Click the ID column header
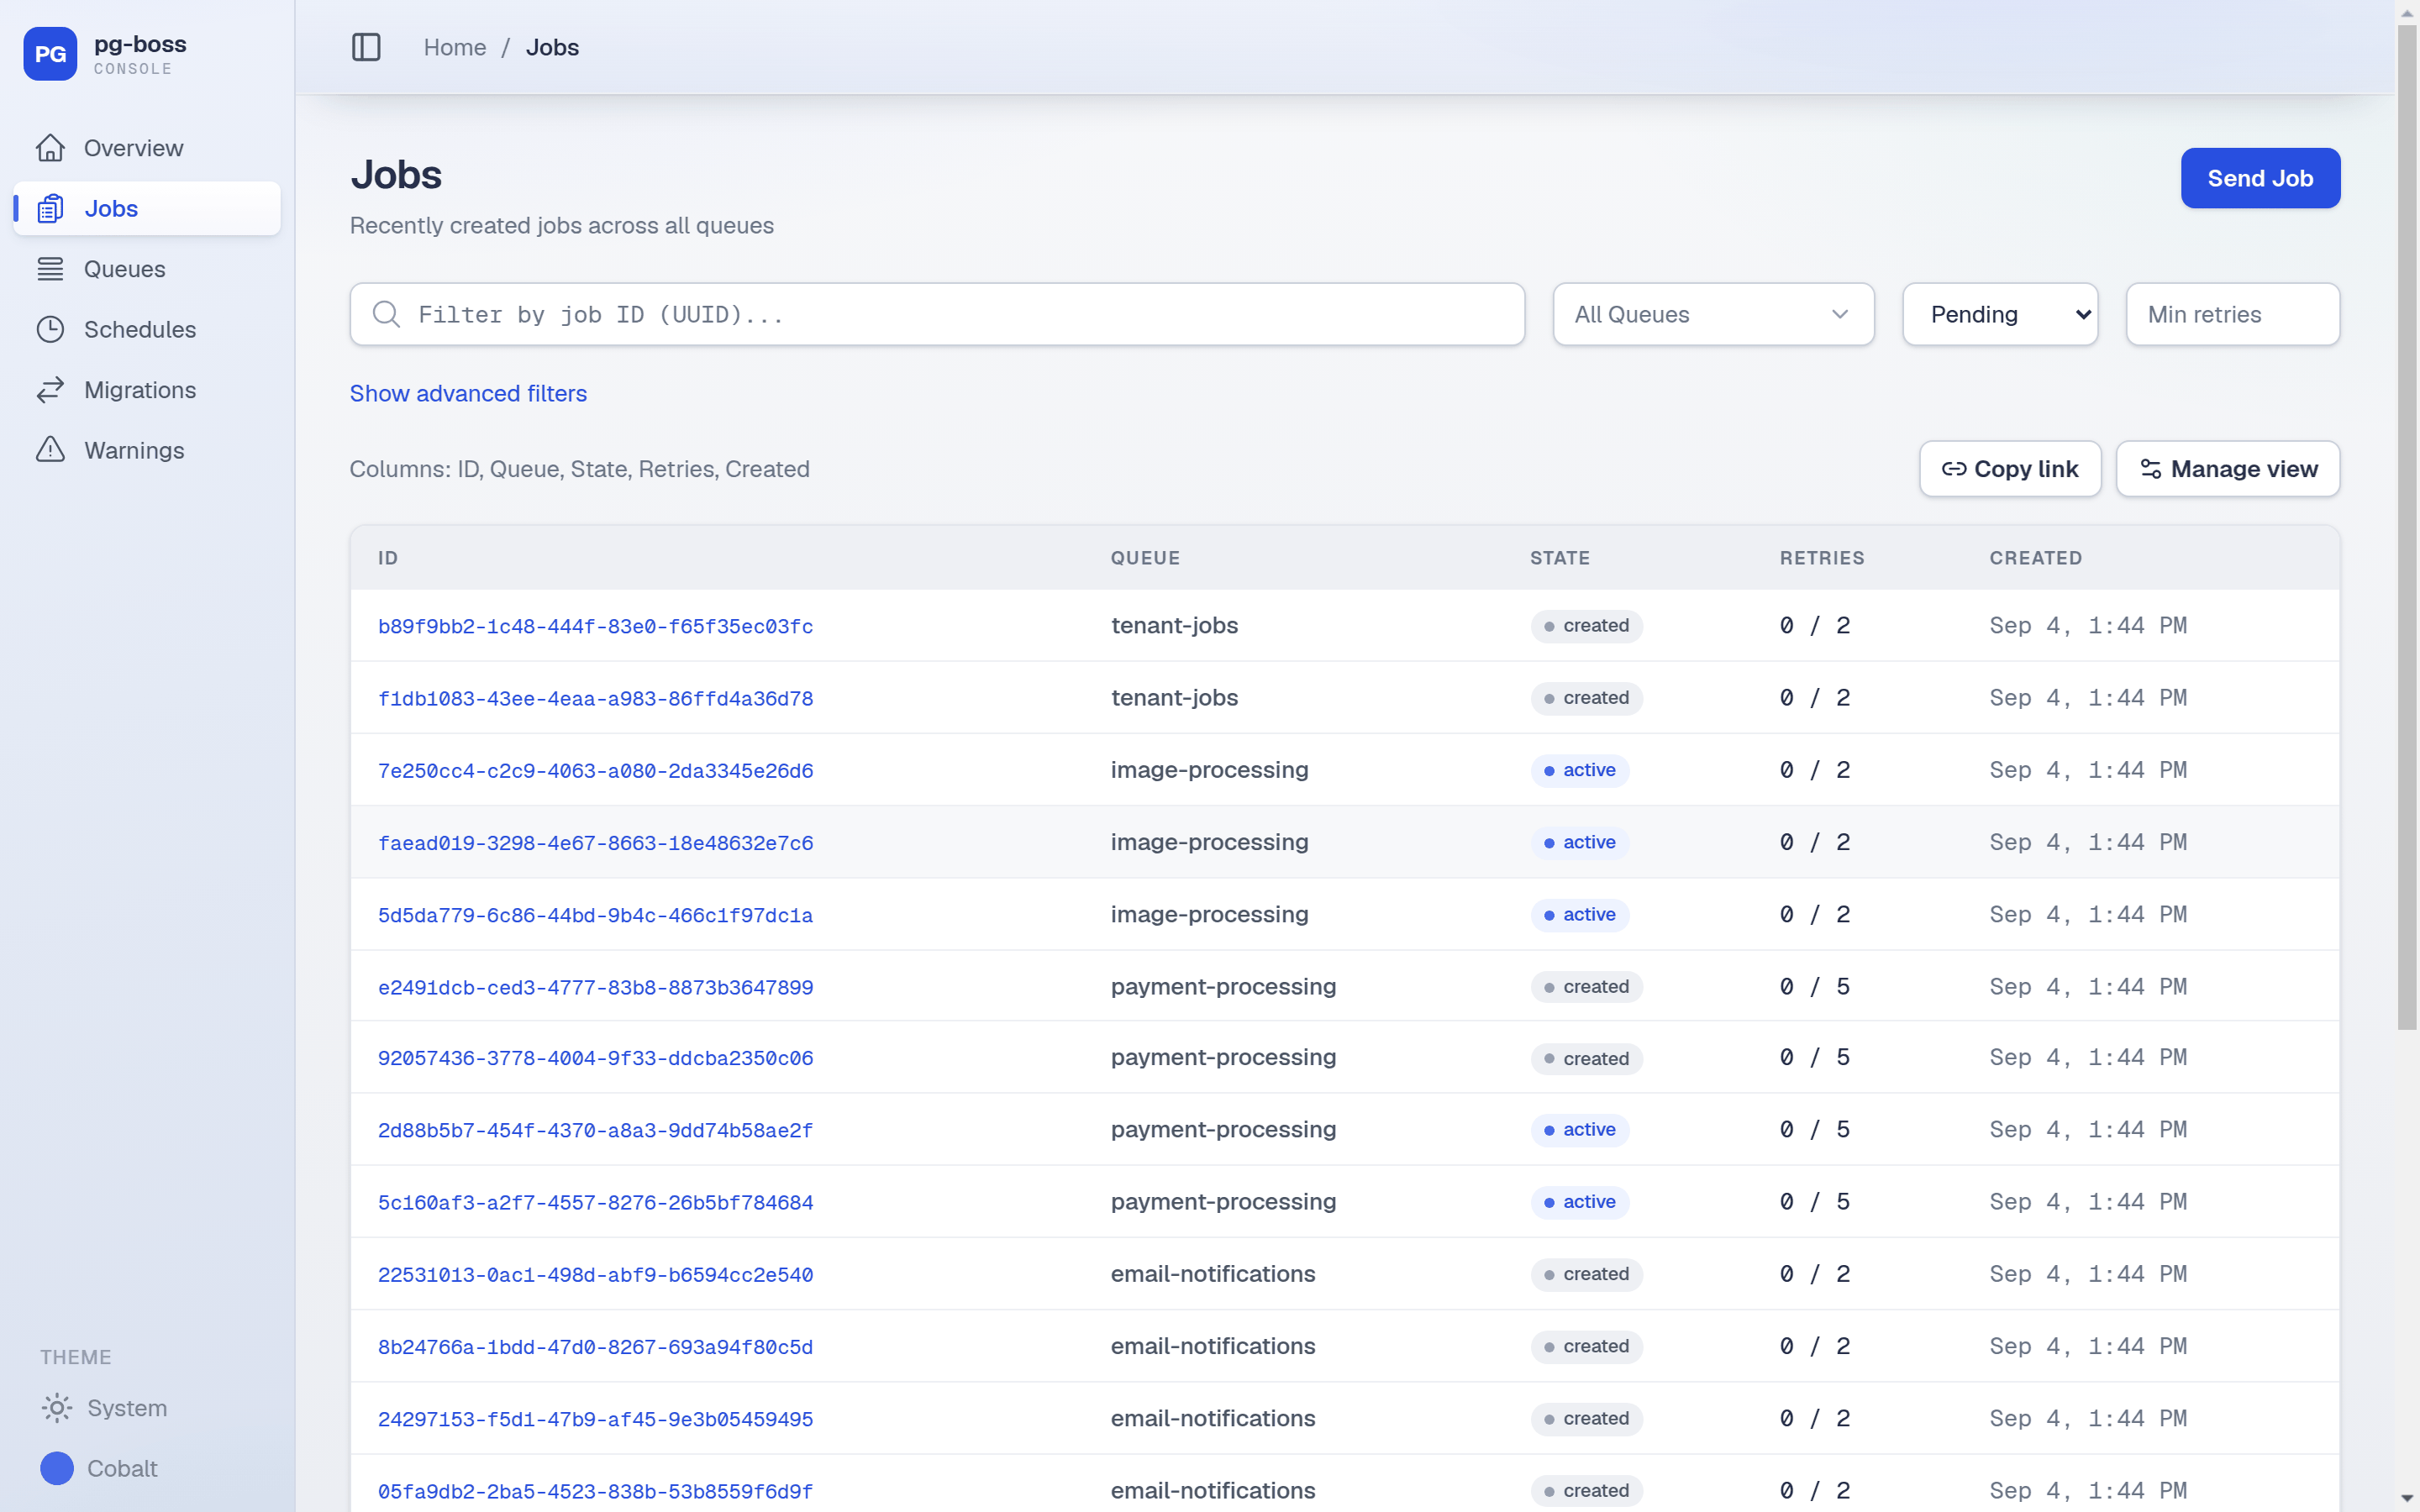The width and height of the screenshot is (2420, 1512). pos(388,558)
